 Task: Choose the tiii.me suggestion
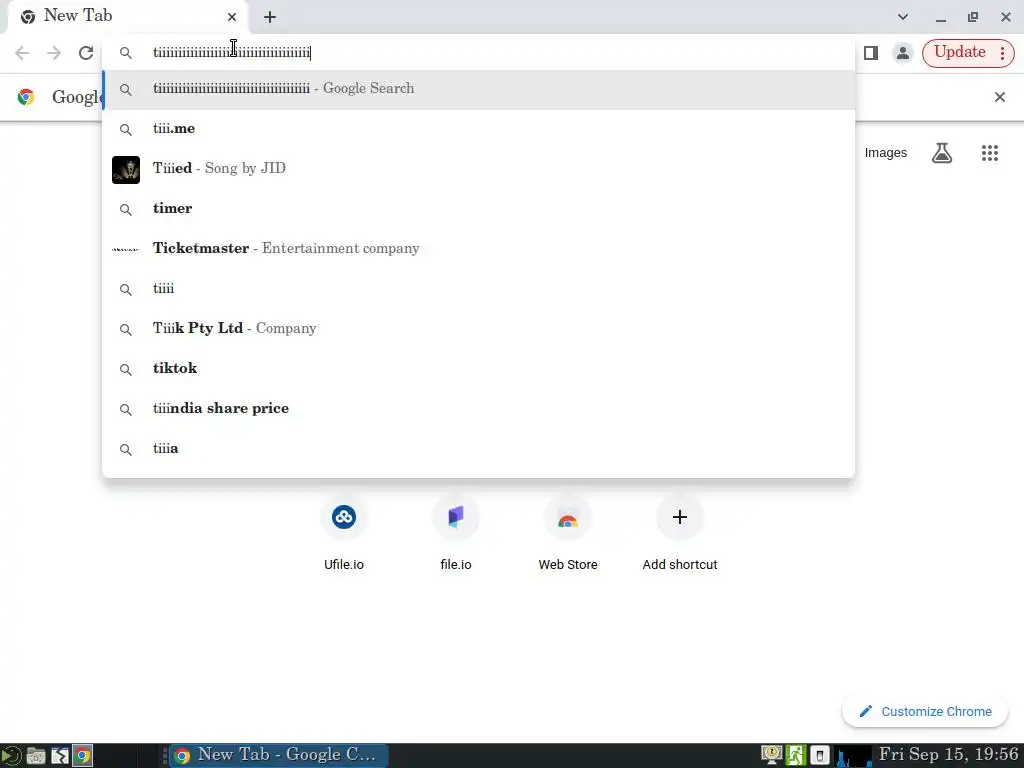[x=479, y=129]
